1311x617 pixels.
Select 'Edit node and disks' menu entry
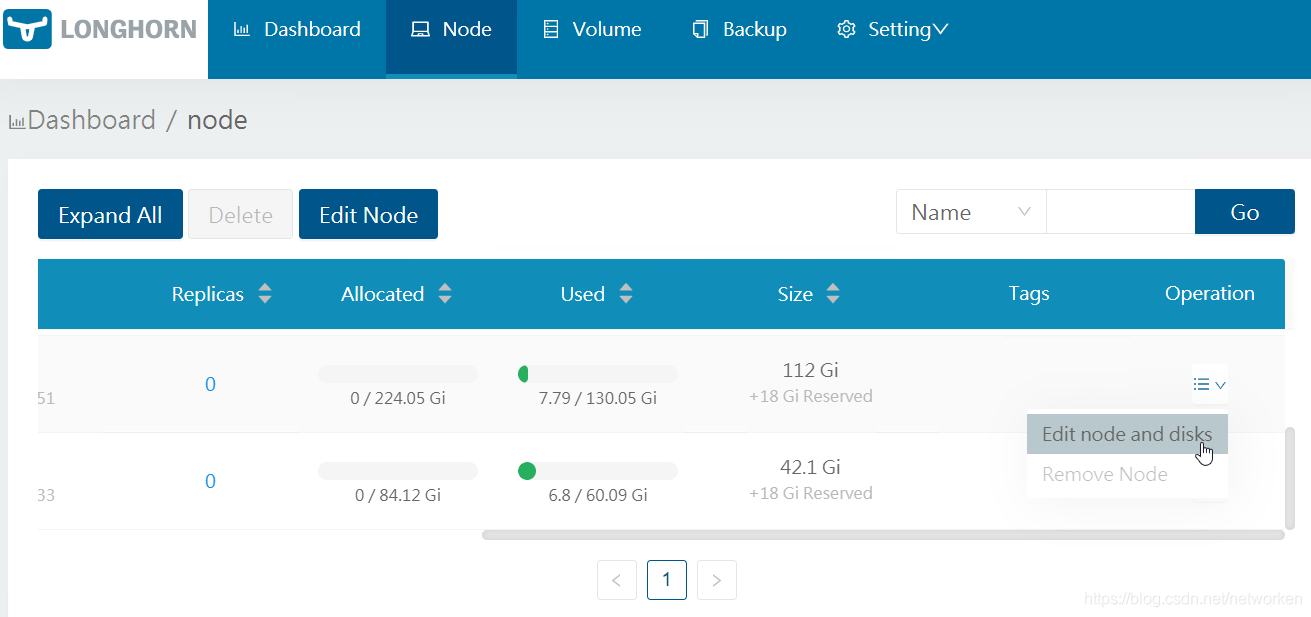(1127, 434)
